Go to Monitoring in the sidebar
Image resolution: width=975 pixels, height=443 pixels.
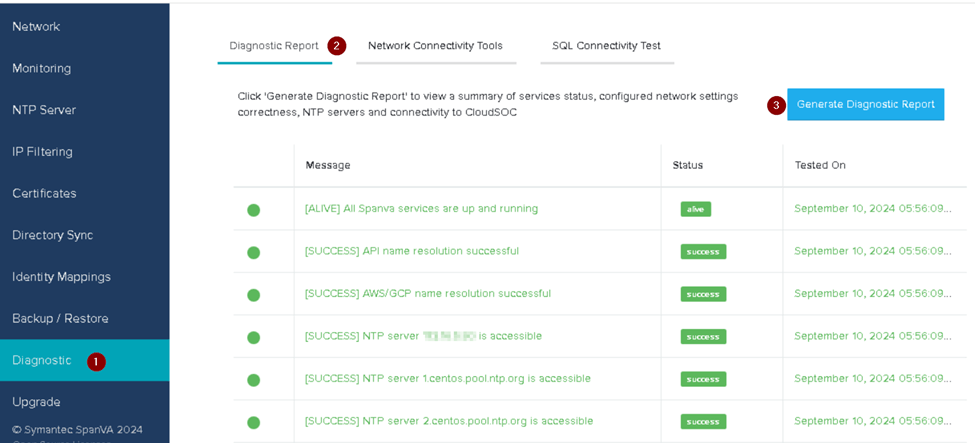tap(41, 69)
